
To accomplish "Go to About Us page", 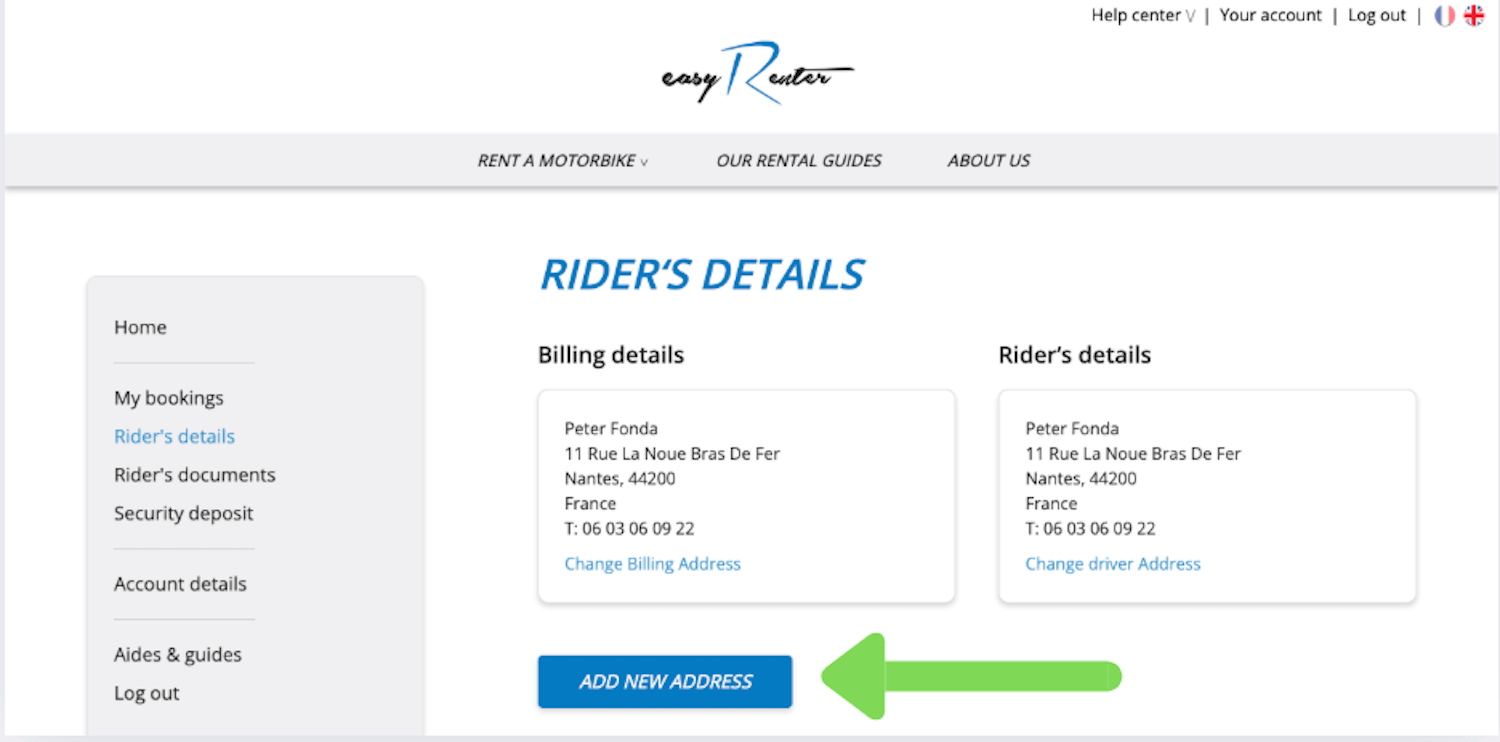I will tap(989, 160).
